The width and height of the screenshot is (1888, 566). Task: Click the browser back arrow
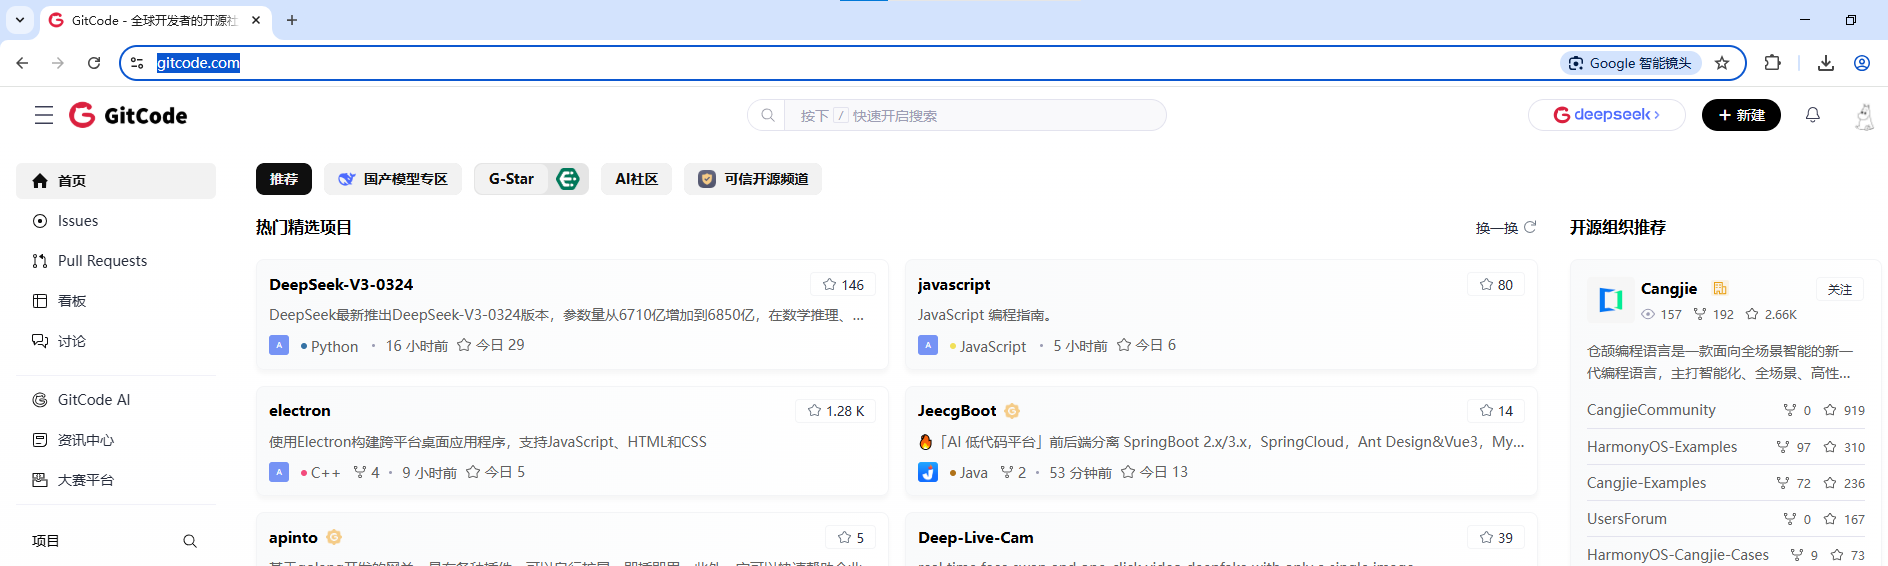coord(22,63)
